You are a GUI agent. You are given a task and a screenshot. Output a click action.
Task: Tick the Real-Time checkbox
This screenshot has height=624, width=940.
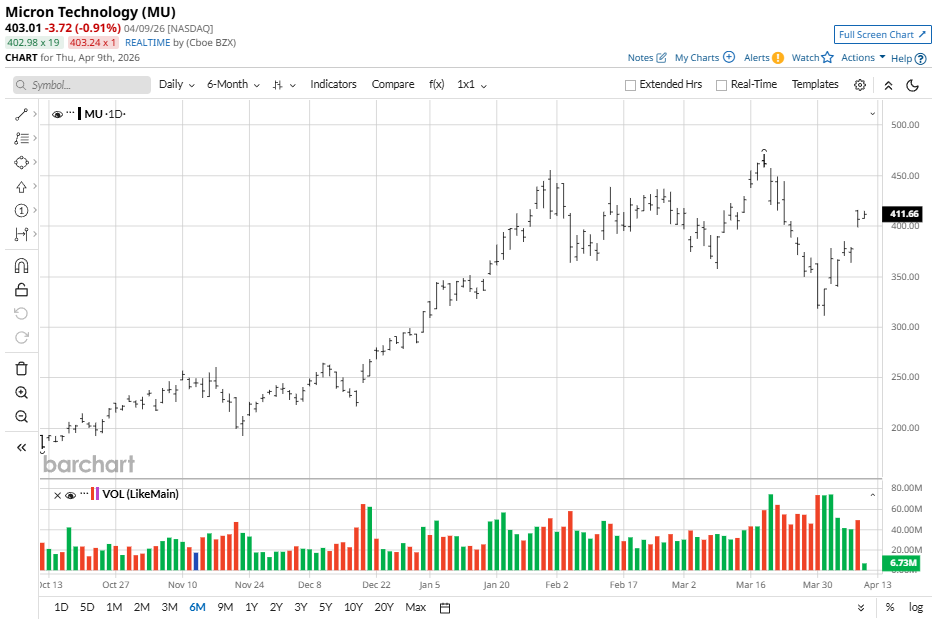721,85
